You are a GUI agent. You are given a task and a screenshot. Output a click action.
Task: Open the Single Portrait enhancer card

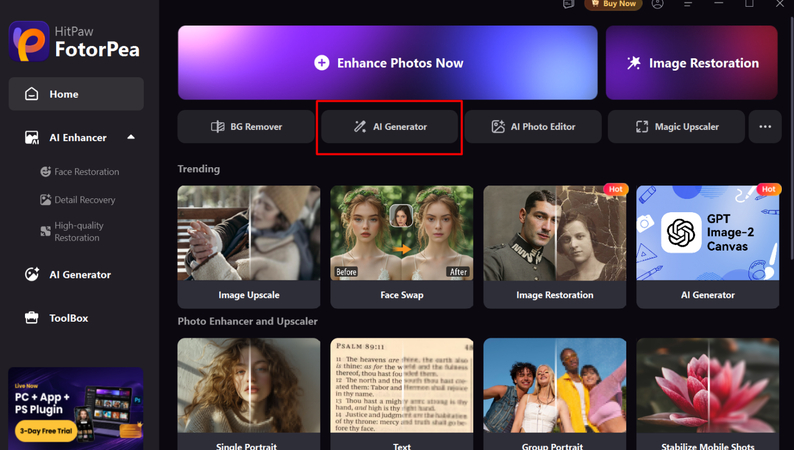[x=249, y=394]
